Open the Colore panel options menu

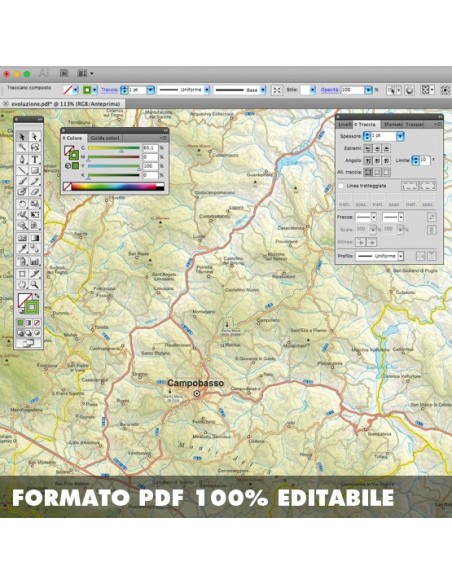coord(164,138)
